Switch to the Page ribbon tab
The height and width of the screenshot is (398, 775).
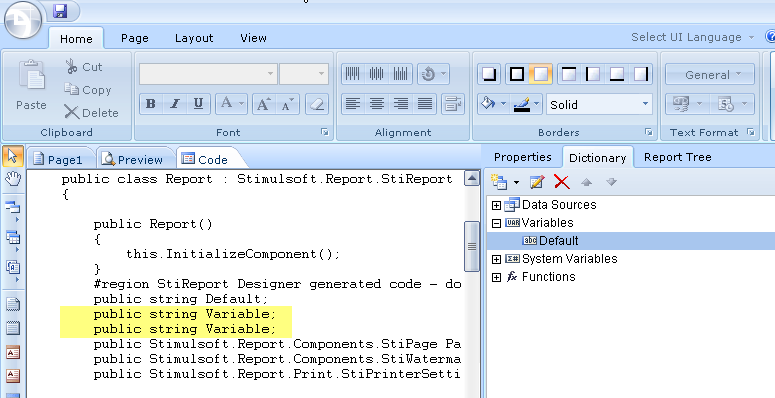[134, 38]
